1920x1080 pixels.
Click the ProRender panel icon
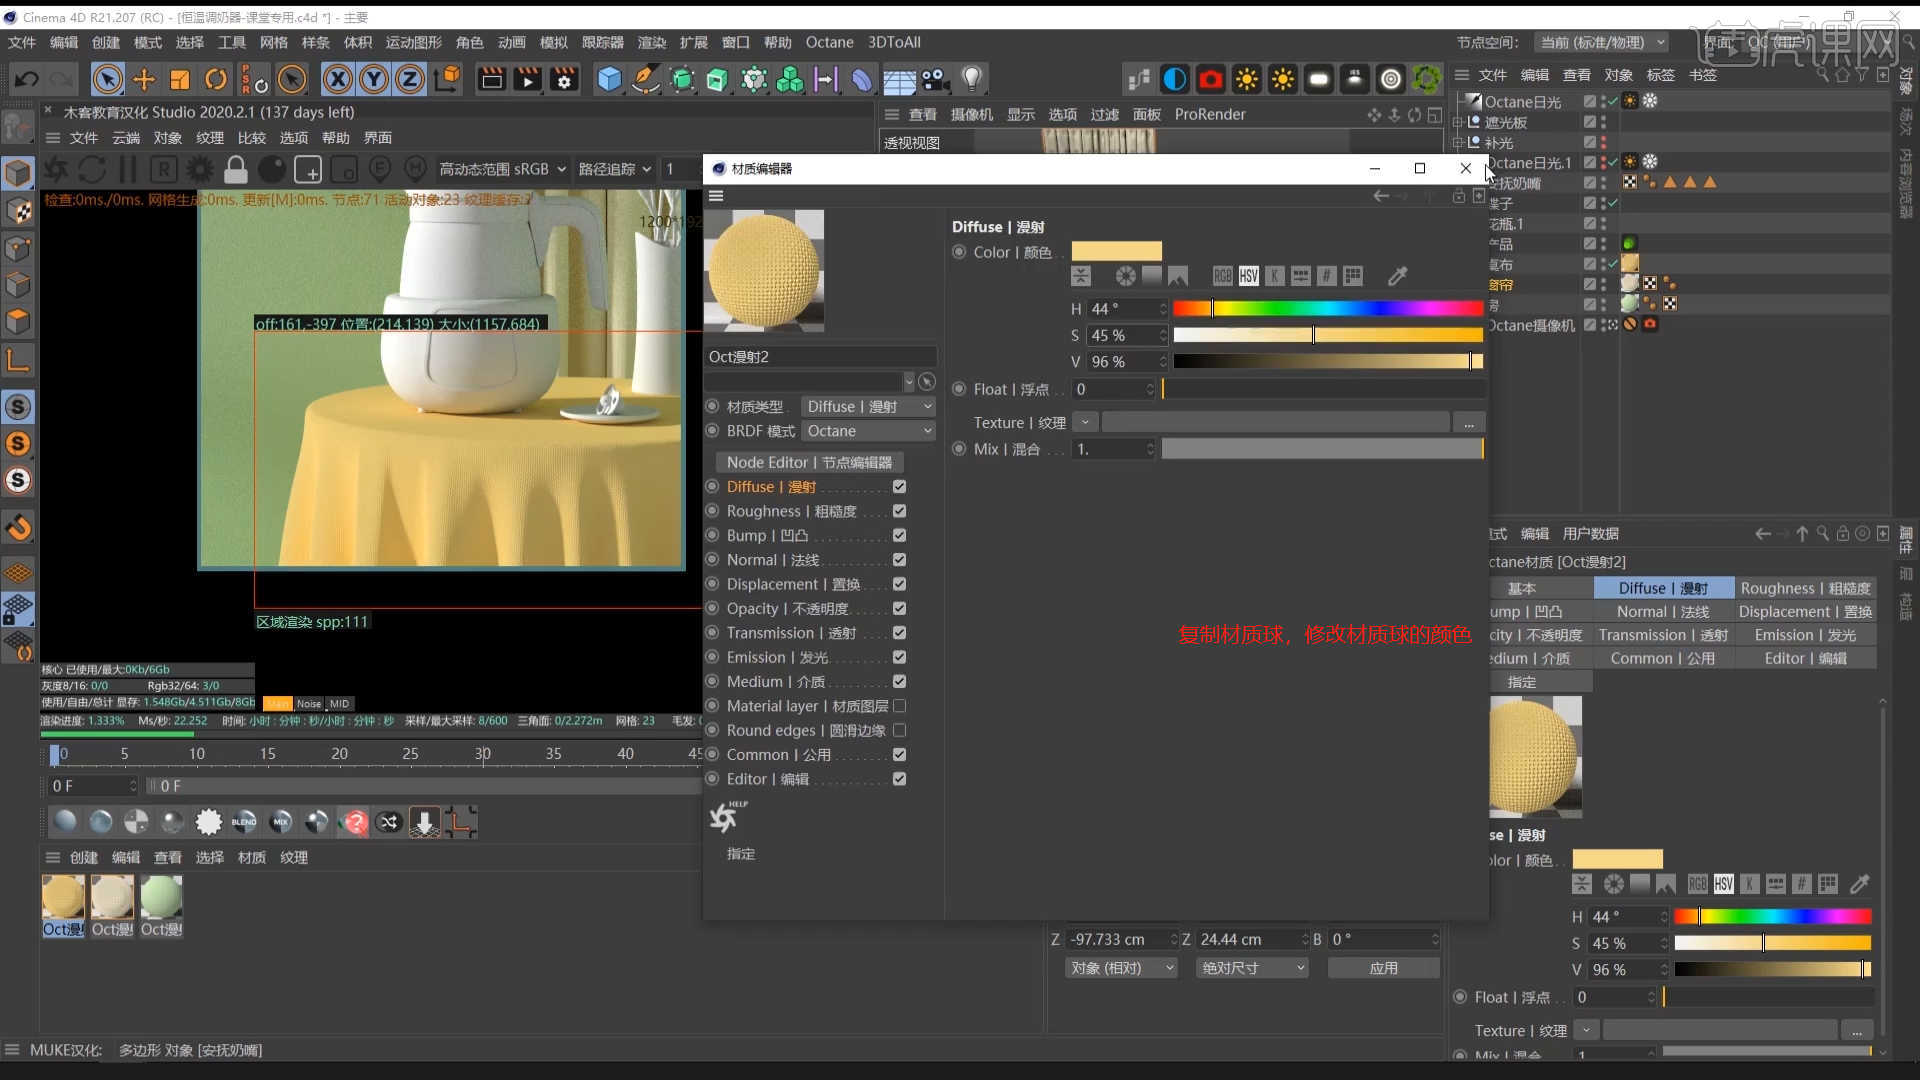coord(1209,113)
